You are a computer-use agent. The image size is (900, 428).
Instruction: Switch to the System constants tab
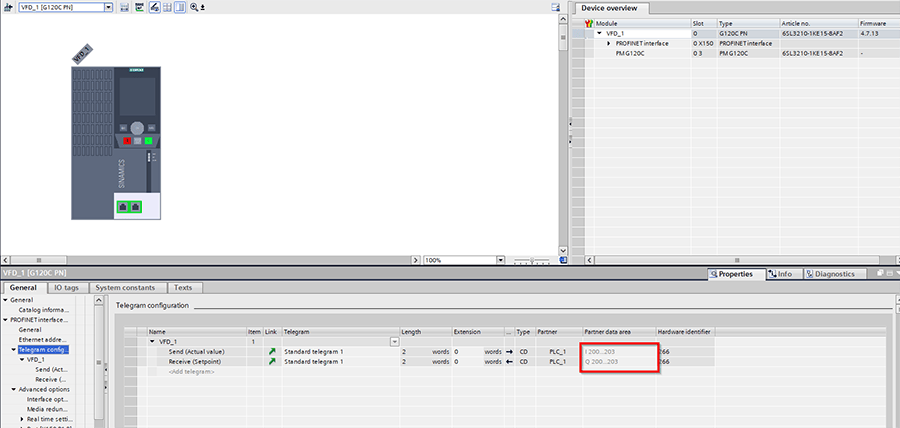pos(125,288)
